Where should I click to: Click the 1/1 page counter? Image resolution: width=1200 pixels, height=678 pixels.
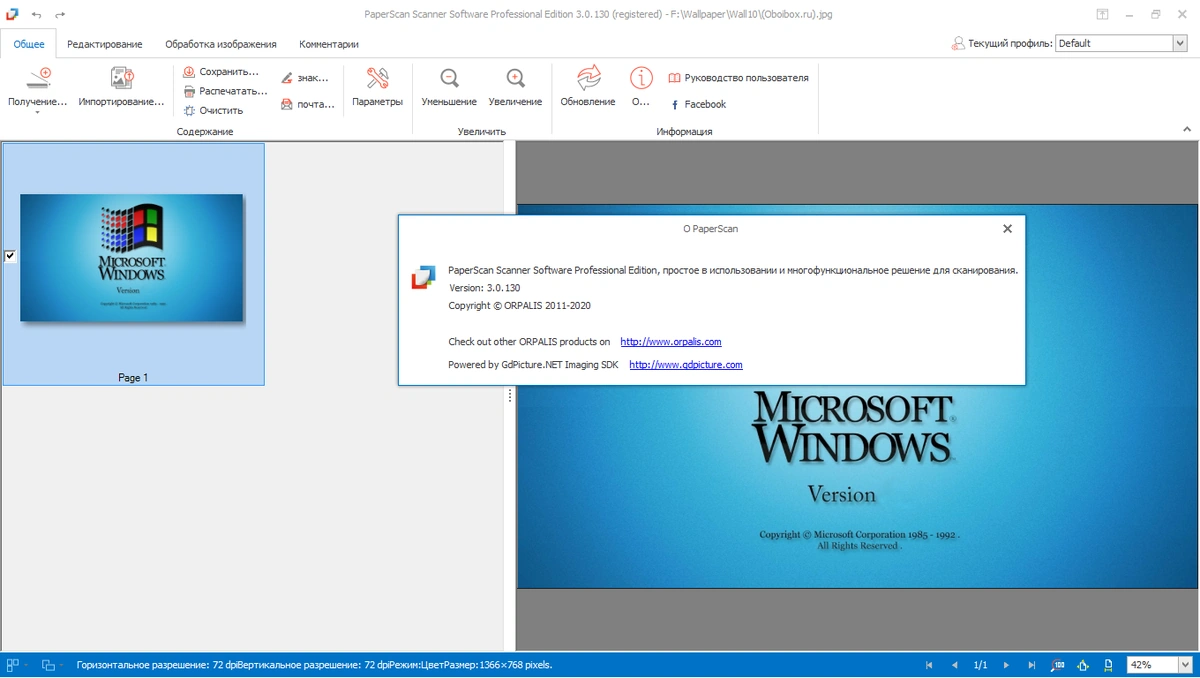[980, 665]
